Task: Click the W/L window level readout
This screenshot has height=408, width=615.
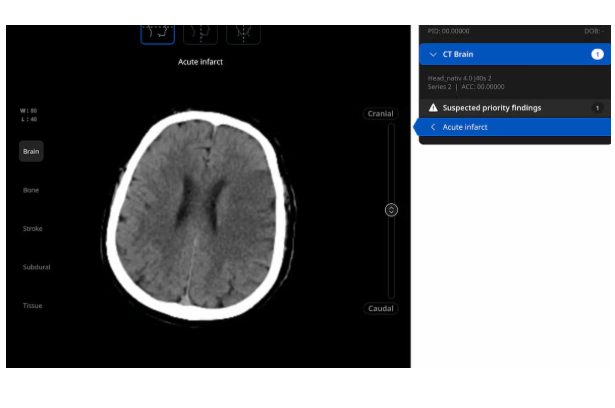Action: (28, 115)
